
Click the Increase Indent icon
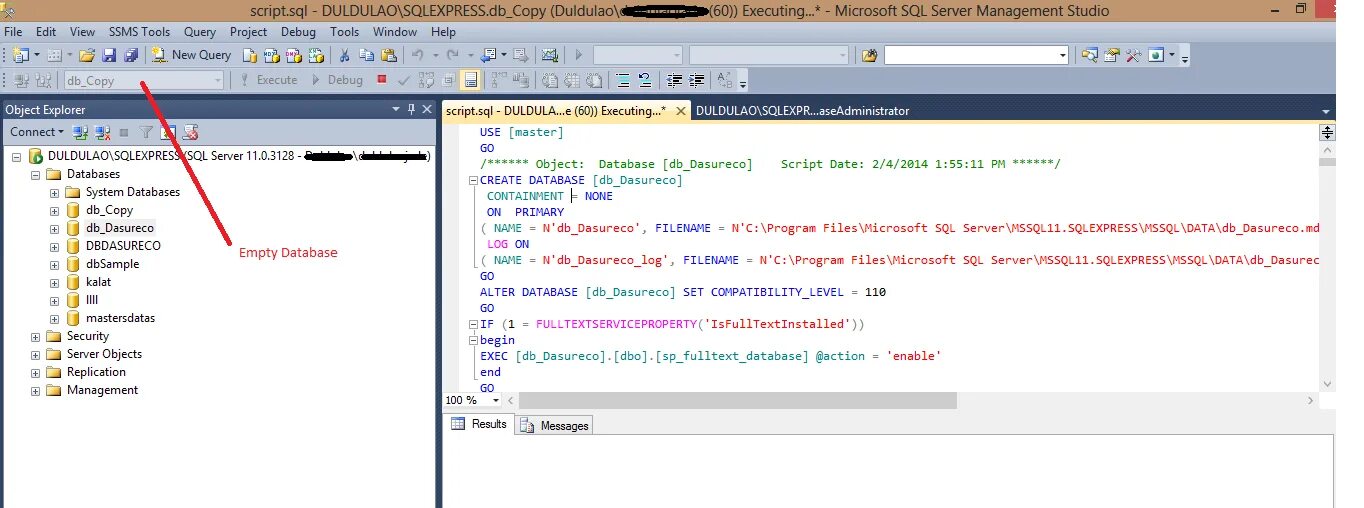click(x=696, y=80)
